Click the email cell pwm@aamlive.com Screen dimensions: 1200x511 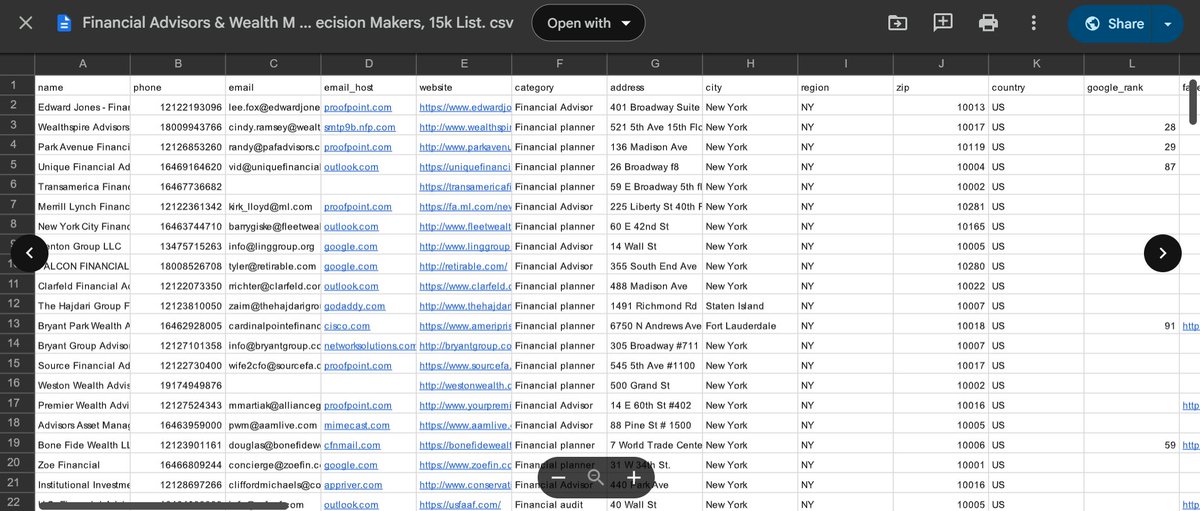pos(273,425)
